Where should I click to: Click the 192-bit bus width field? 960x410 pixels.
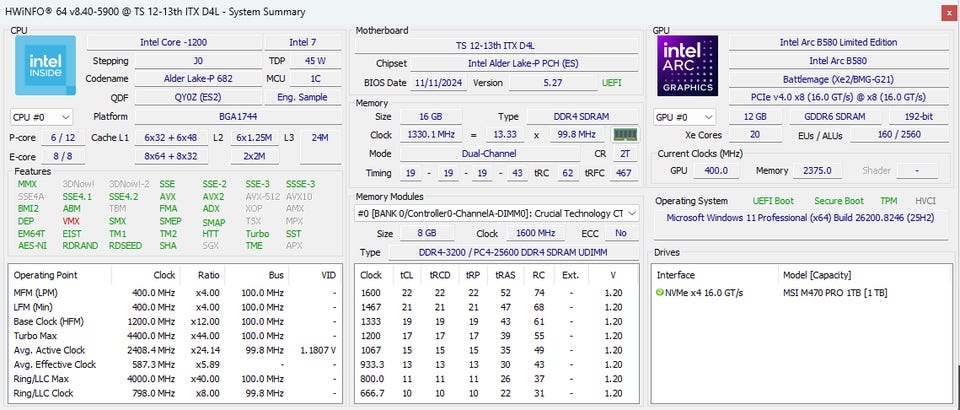(918, 117)
